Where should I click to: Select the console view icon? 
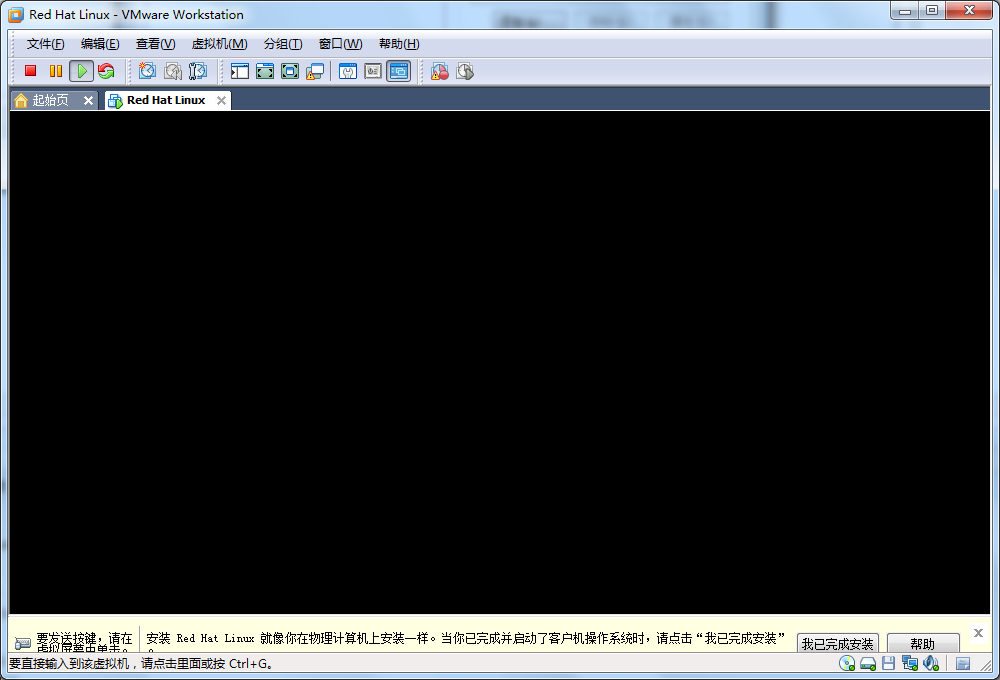399,71
